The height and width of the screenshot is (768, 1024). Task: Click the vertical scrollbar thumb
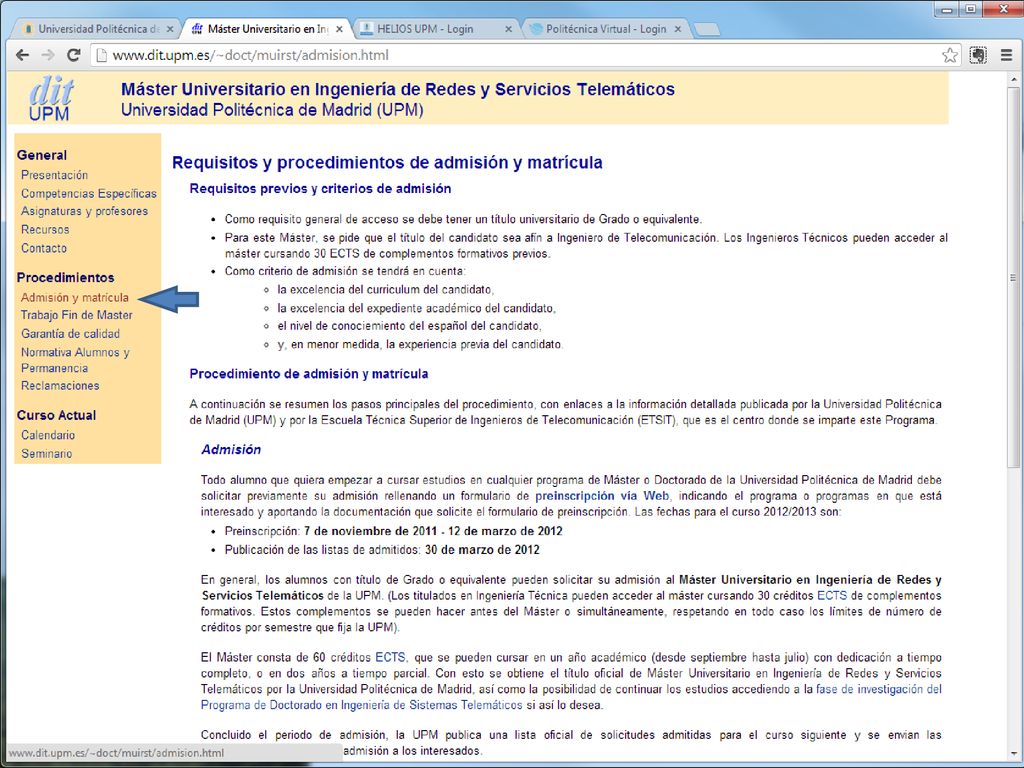point(1013,276)
